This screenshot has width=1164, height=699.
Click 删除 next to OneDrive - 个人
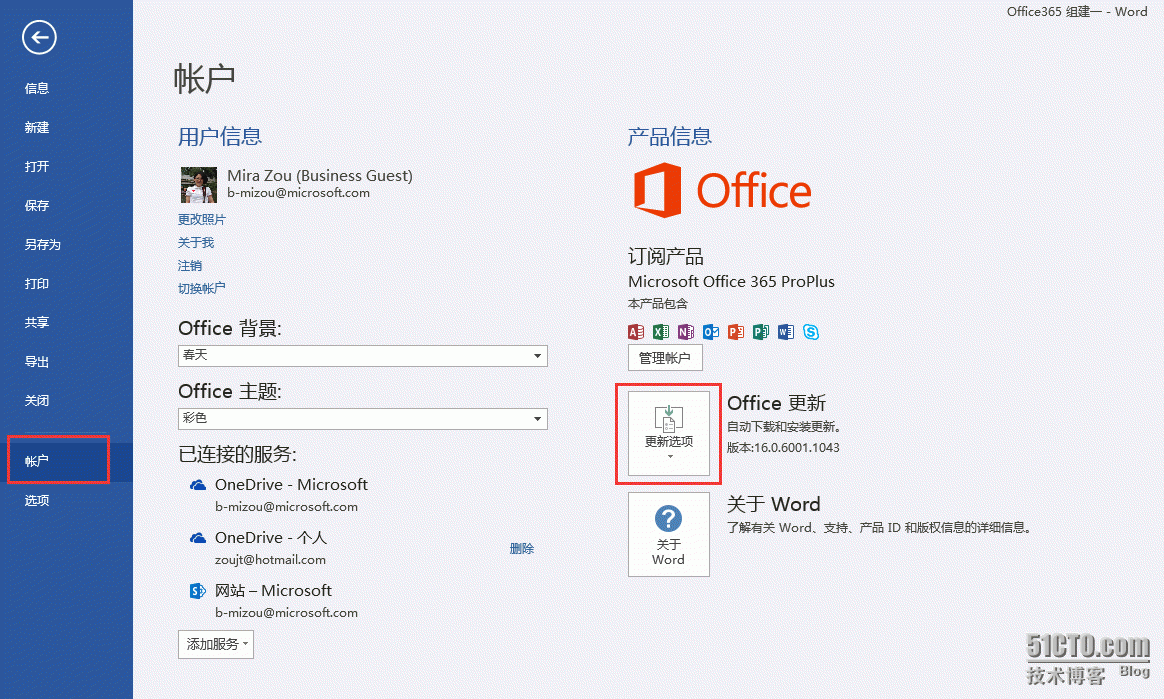[522, 548]
